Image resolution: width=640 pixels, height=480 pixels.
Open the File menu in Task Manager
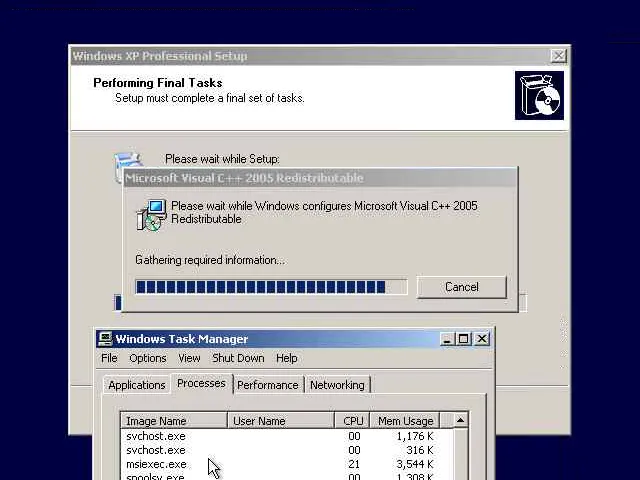click(x=109, y=358)
